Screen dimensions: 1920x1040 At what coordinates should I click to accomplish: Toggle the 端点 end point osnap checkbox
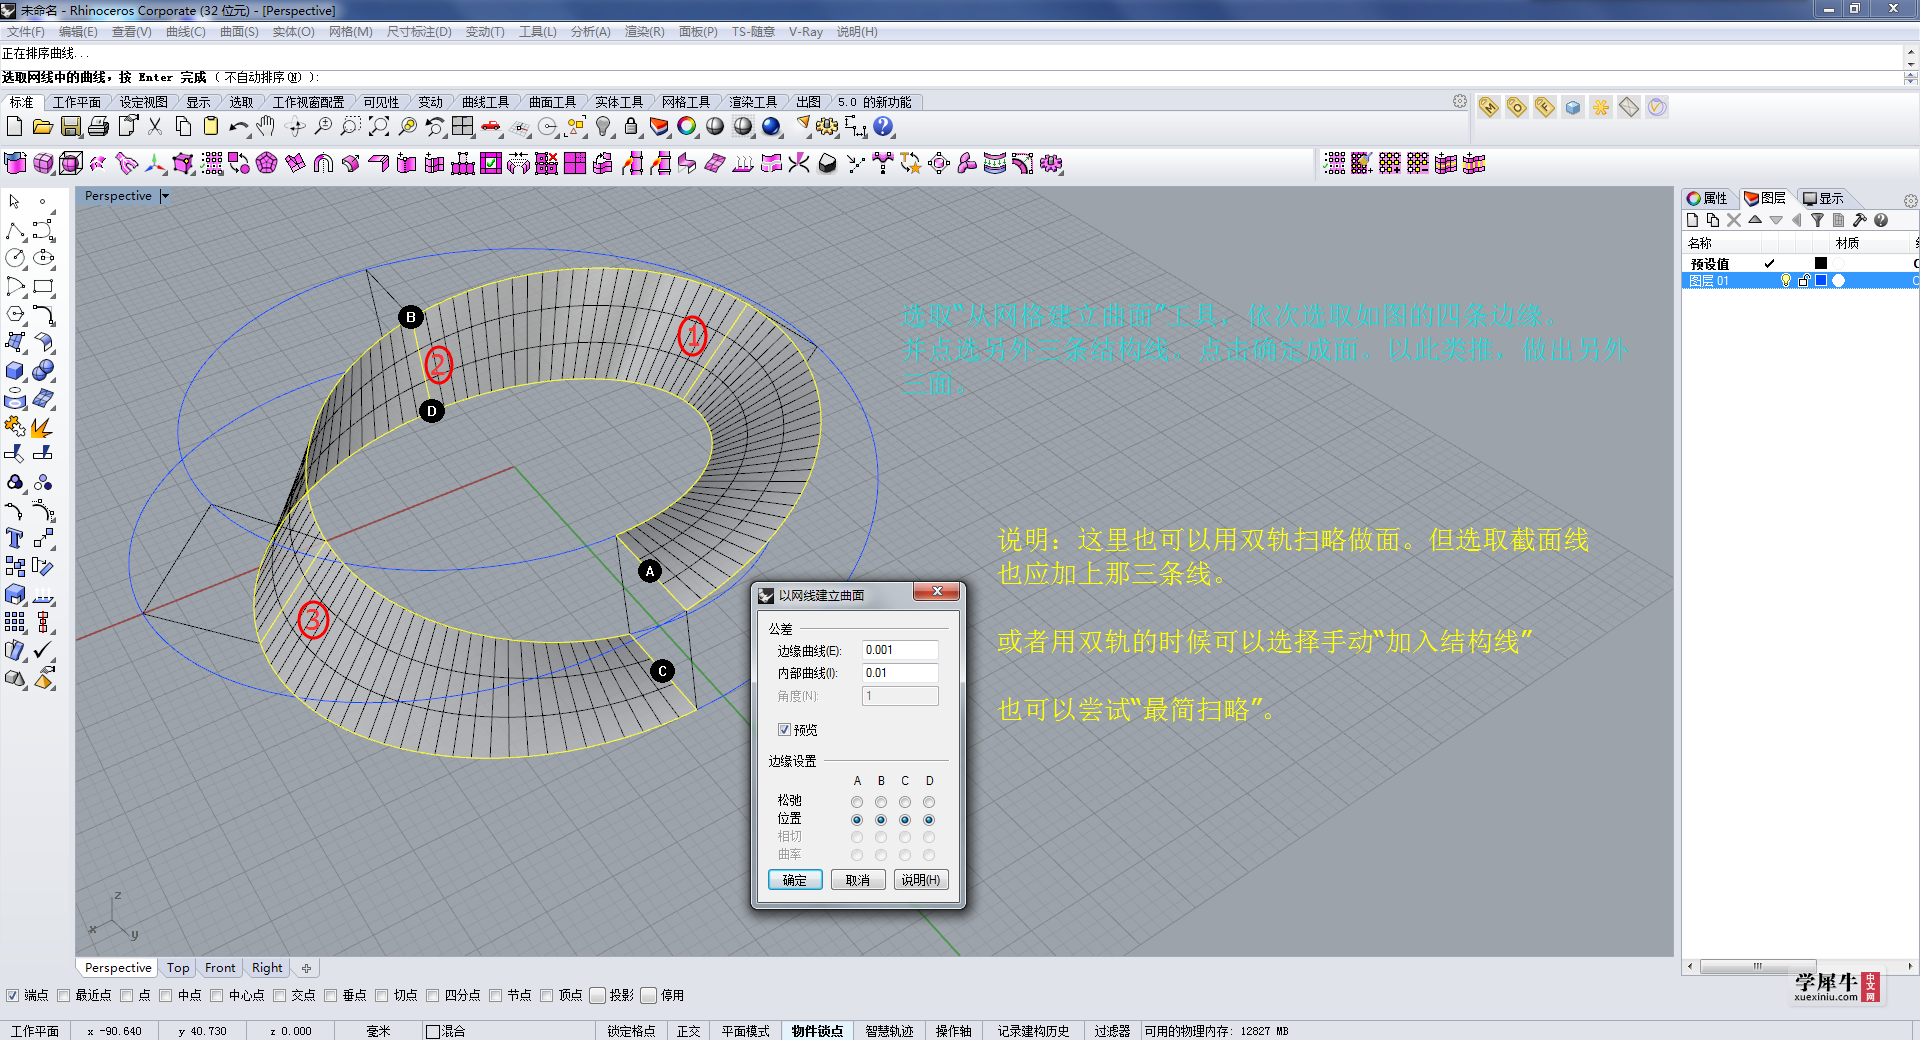tap(12, 995)
